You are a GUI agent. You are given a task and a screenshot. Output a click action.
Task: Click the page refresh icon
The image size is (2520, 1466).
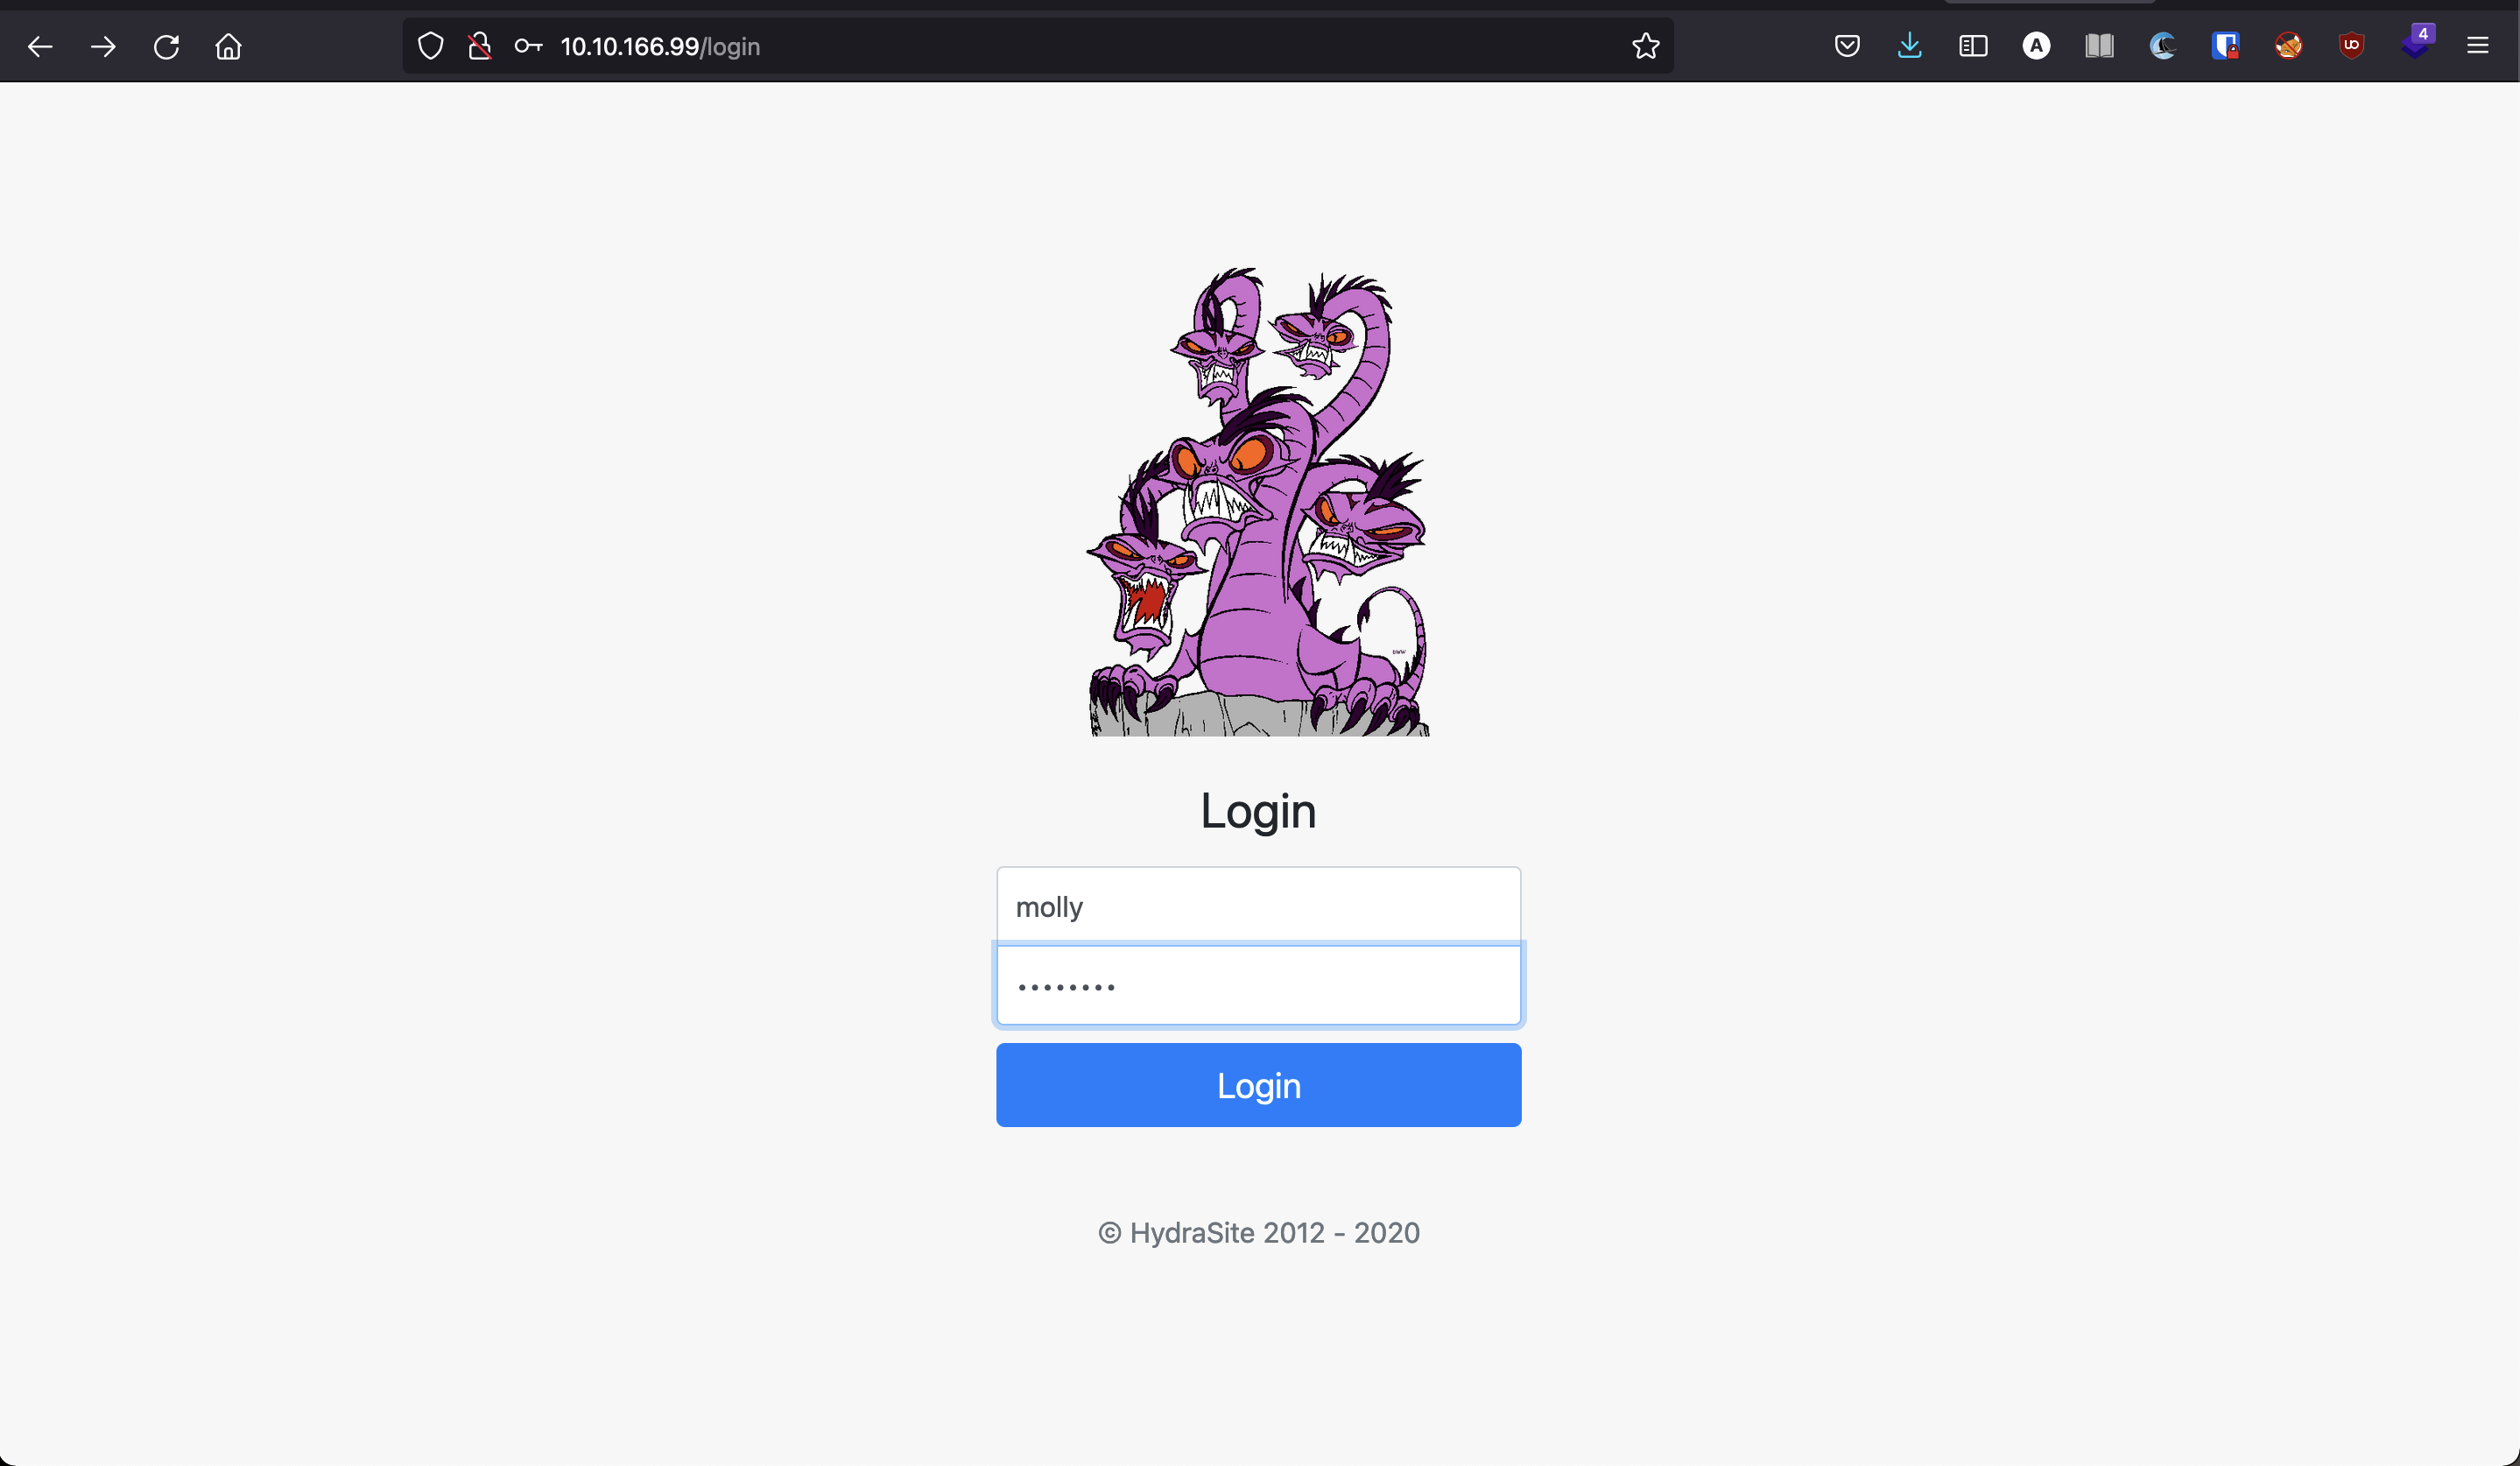click(167, 46)
